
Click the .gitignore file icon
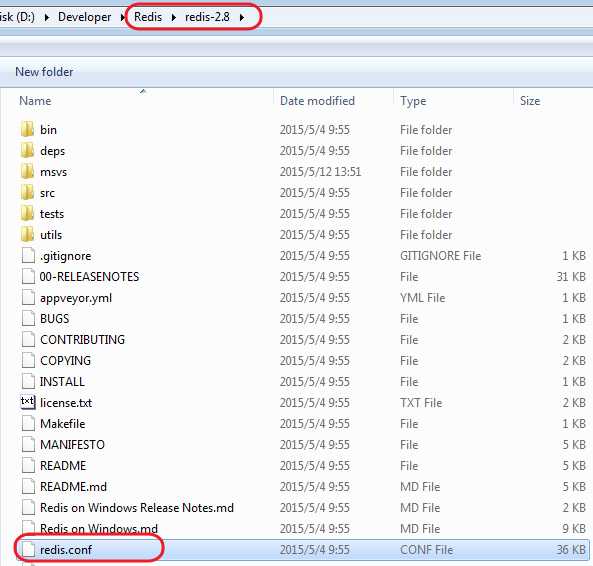point(28,256)
